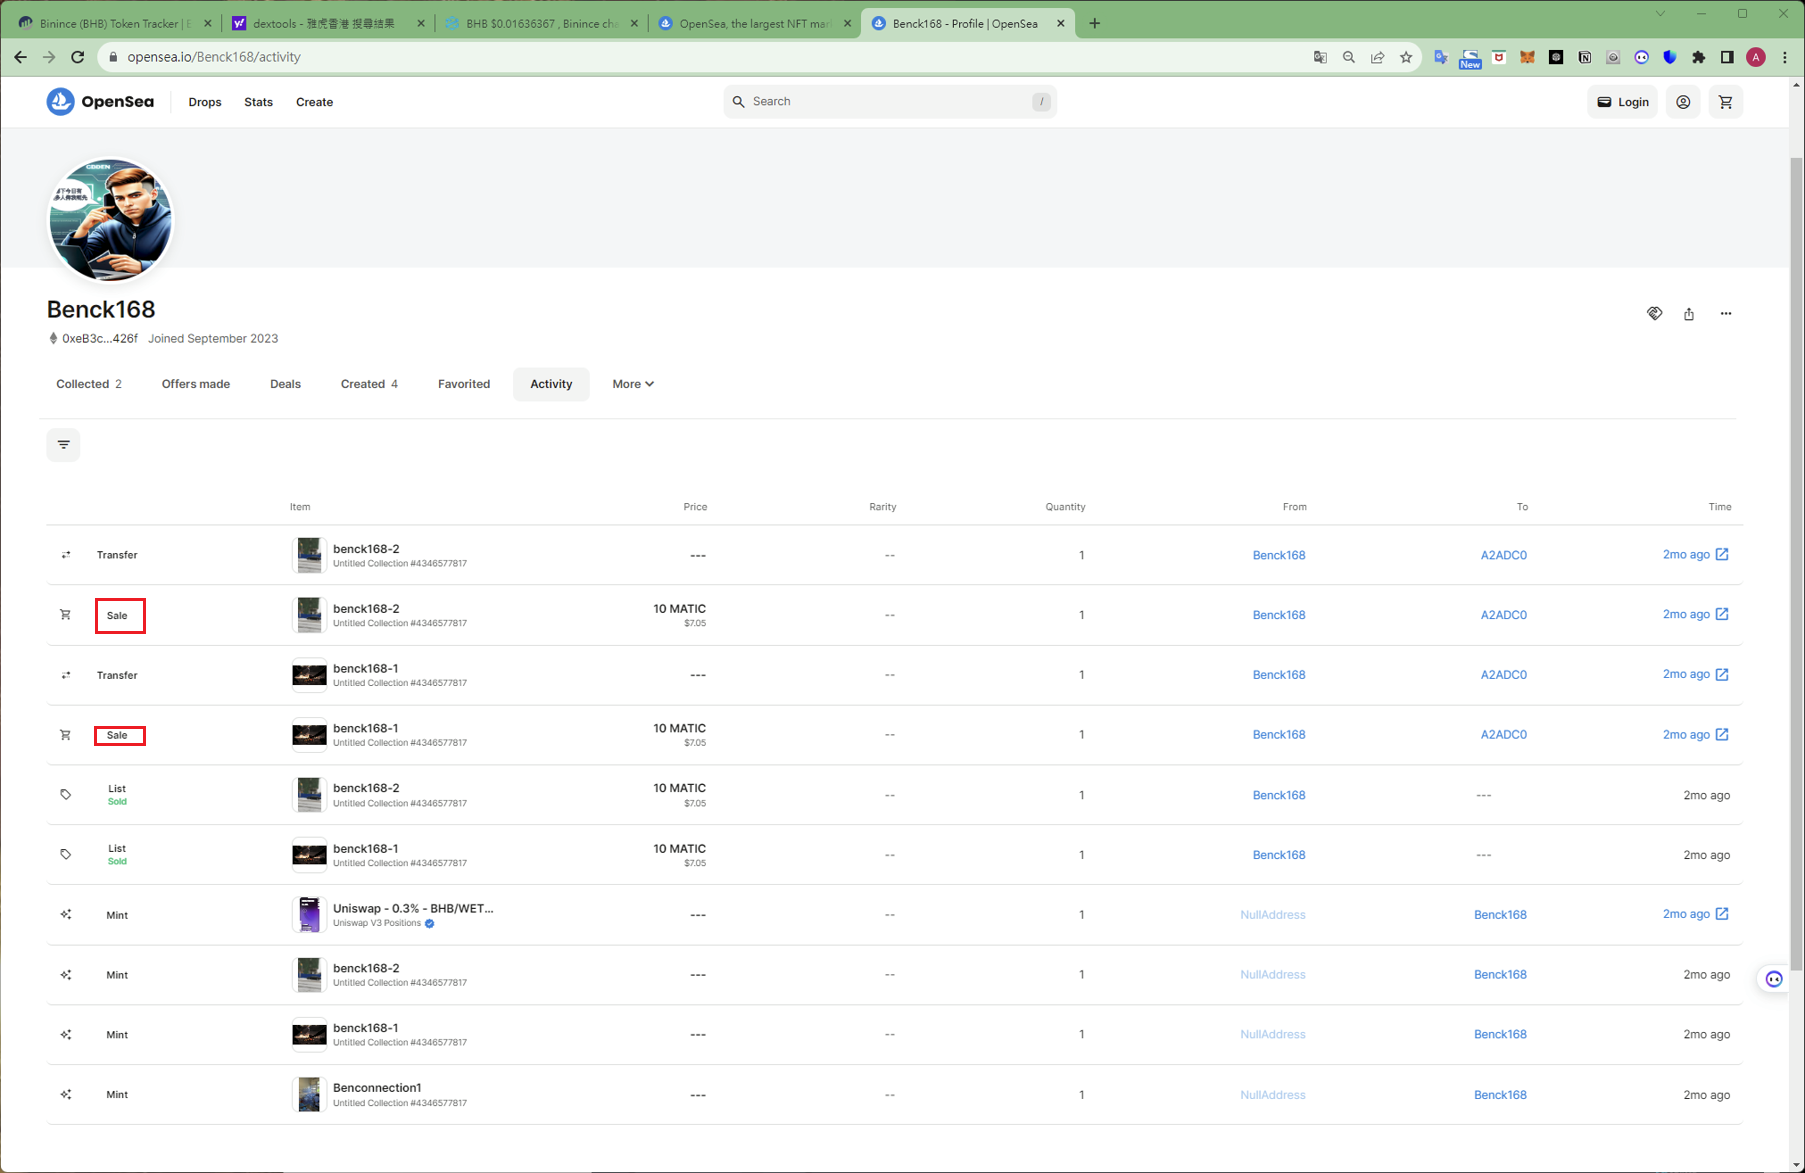The image size is (1805, 1173).
Task: Switch to the Created tab
Action: (x=369, y=384)
